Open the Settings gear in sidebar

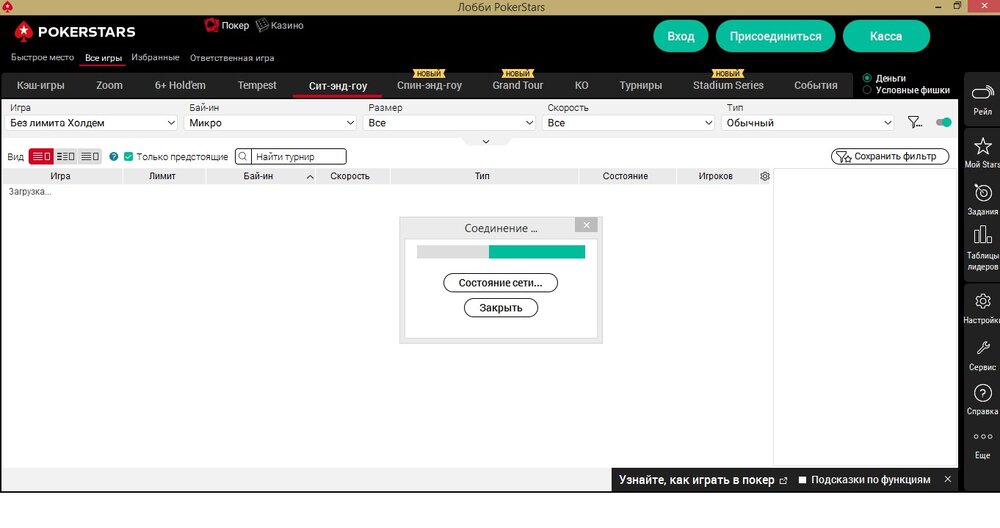pos(982,301)
